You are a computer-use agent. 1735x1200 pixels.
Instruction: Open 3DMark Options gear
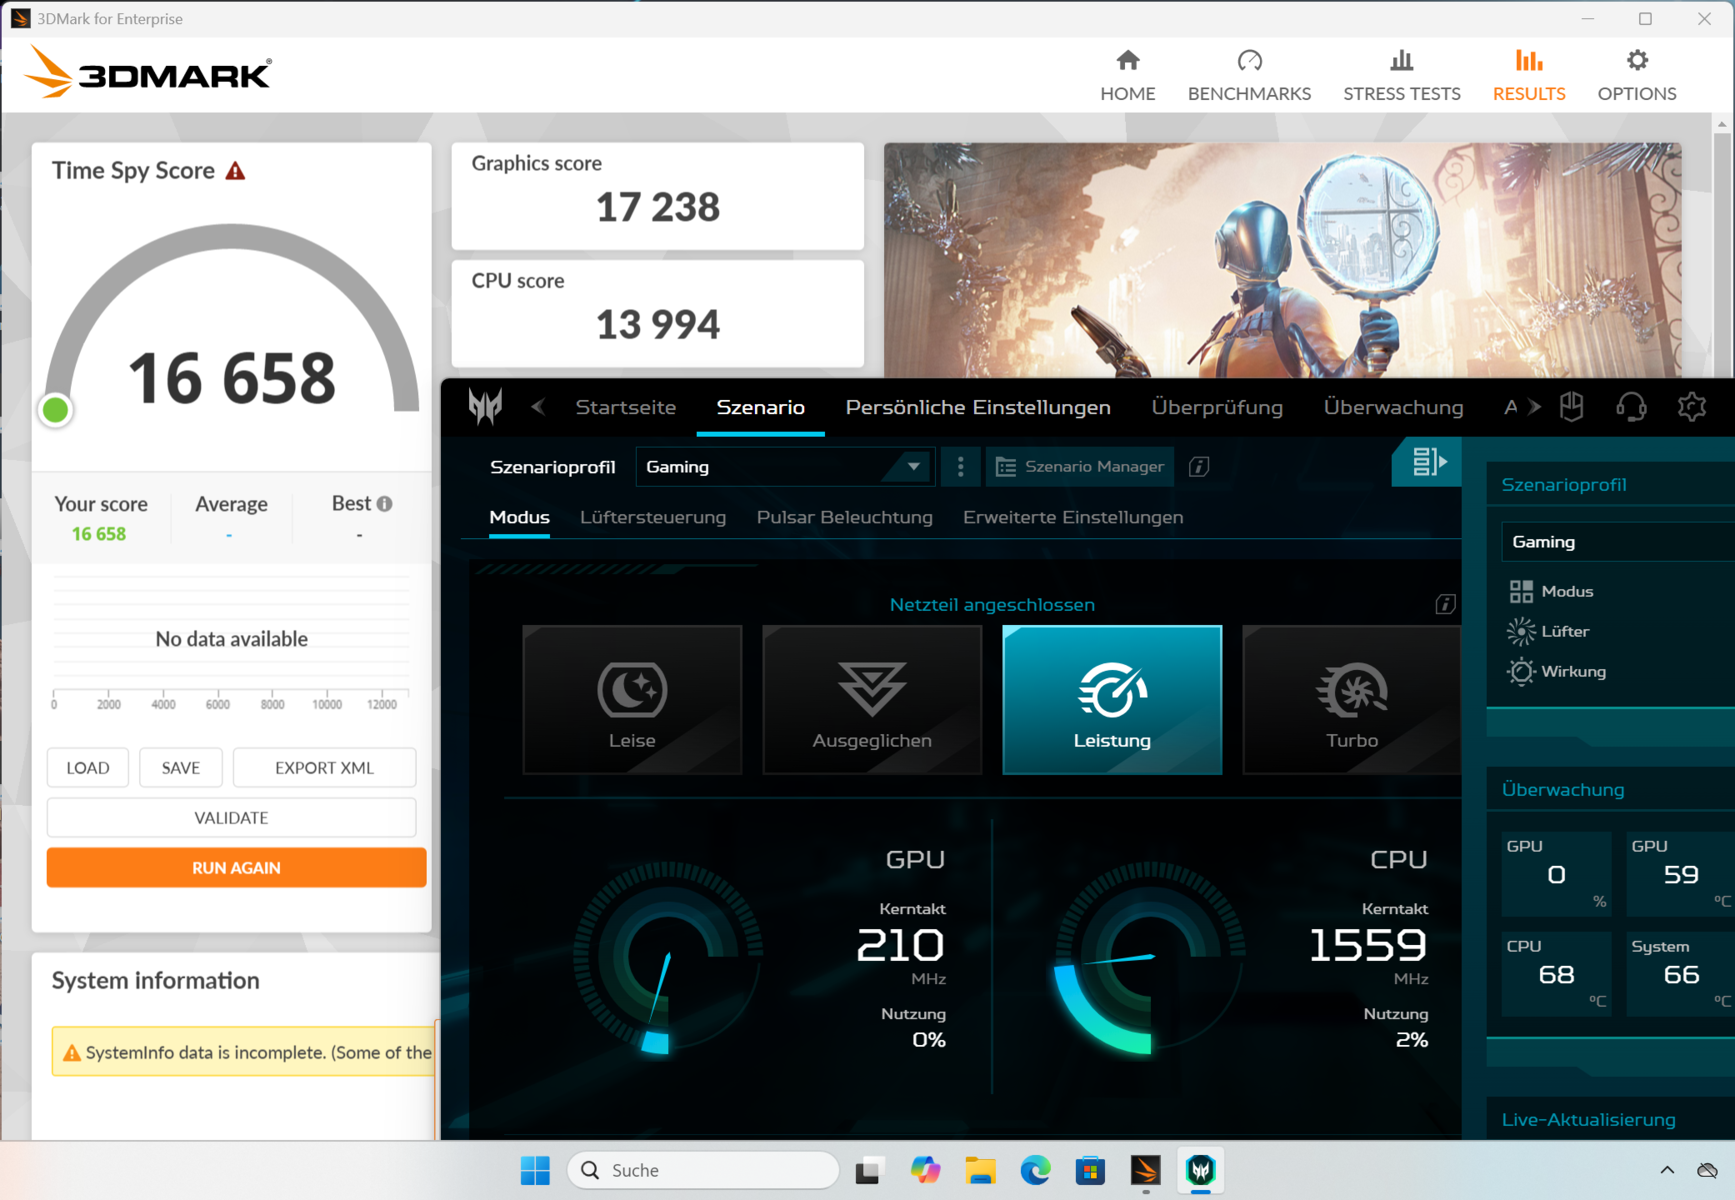pyautogui.click(x=1636, y=75)
